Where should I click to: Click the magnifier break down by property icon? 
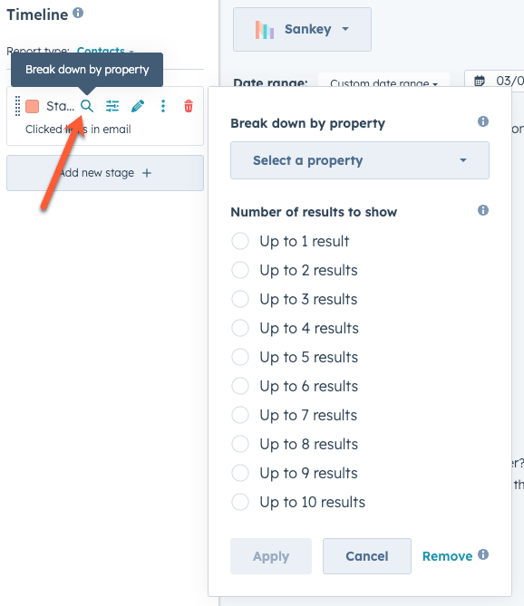click(87, 106)
